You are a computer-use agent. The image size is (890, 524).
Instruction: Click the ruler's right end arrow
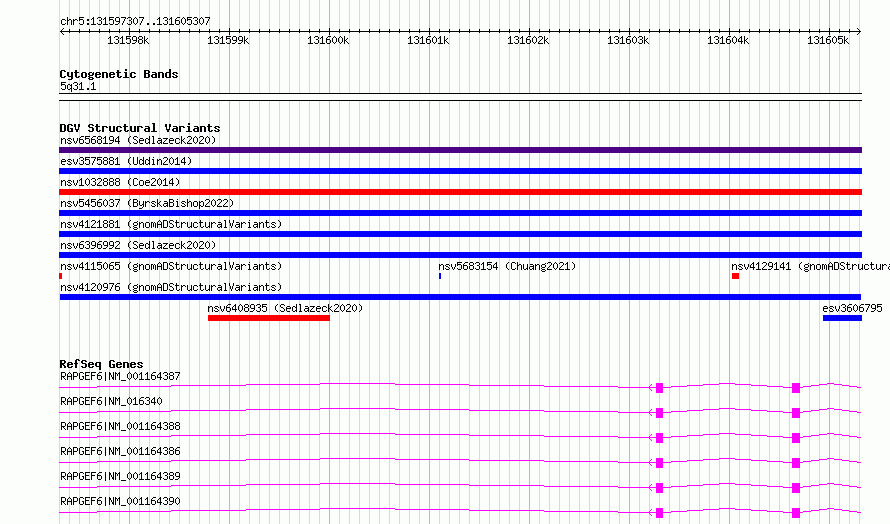[859, 31]
